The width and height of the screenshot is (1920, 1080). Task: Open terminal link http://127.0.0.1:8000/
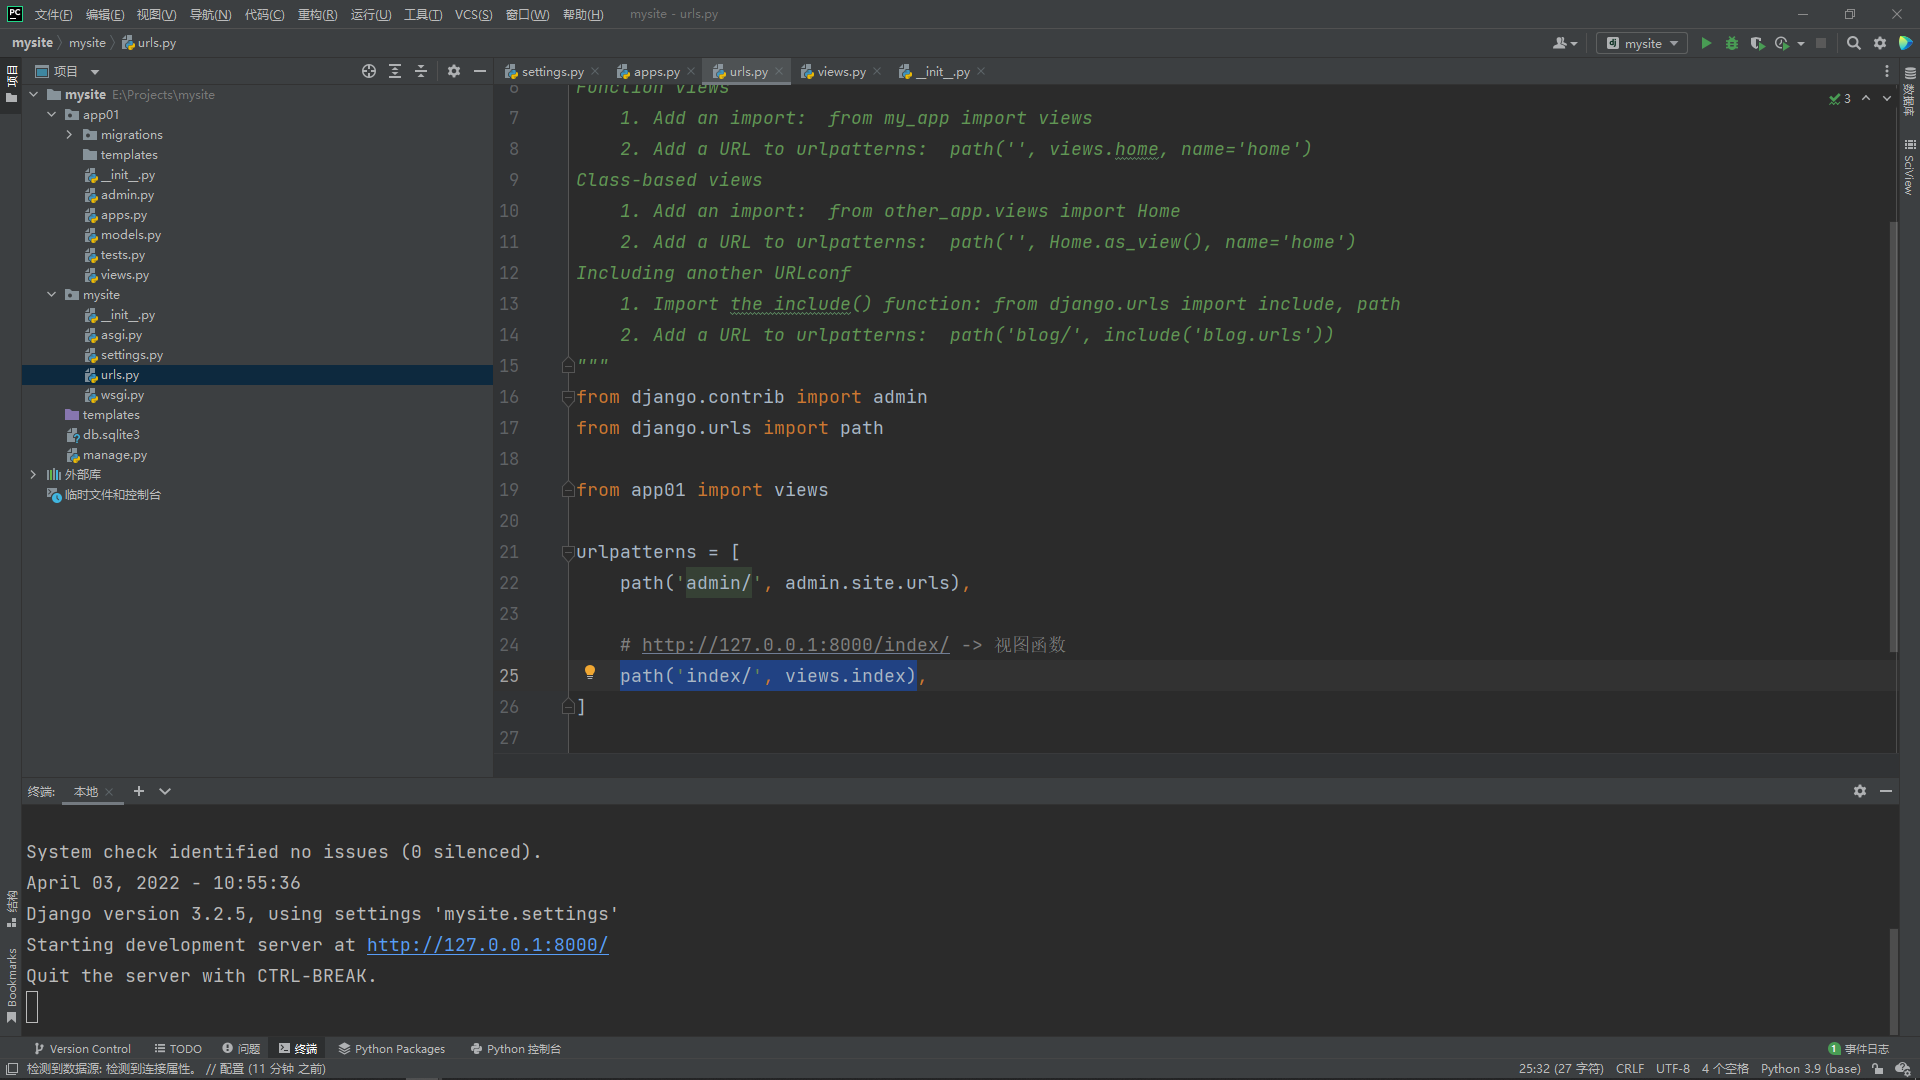pos(487,945)
